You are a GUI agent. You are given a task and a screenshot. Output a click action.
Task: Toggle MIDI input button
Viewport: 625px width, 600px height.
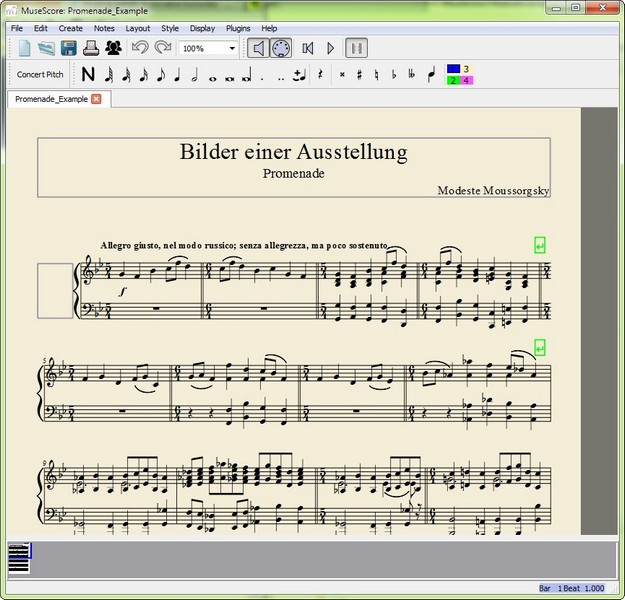[281, 49]
